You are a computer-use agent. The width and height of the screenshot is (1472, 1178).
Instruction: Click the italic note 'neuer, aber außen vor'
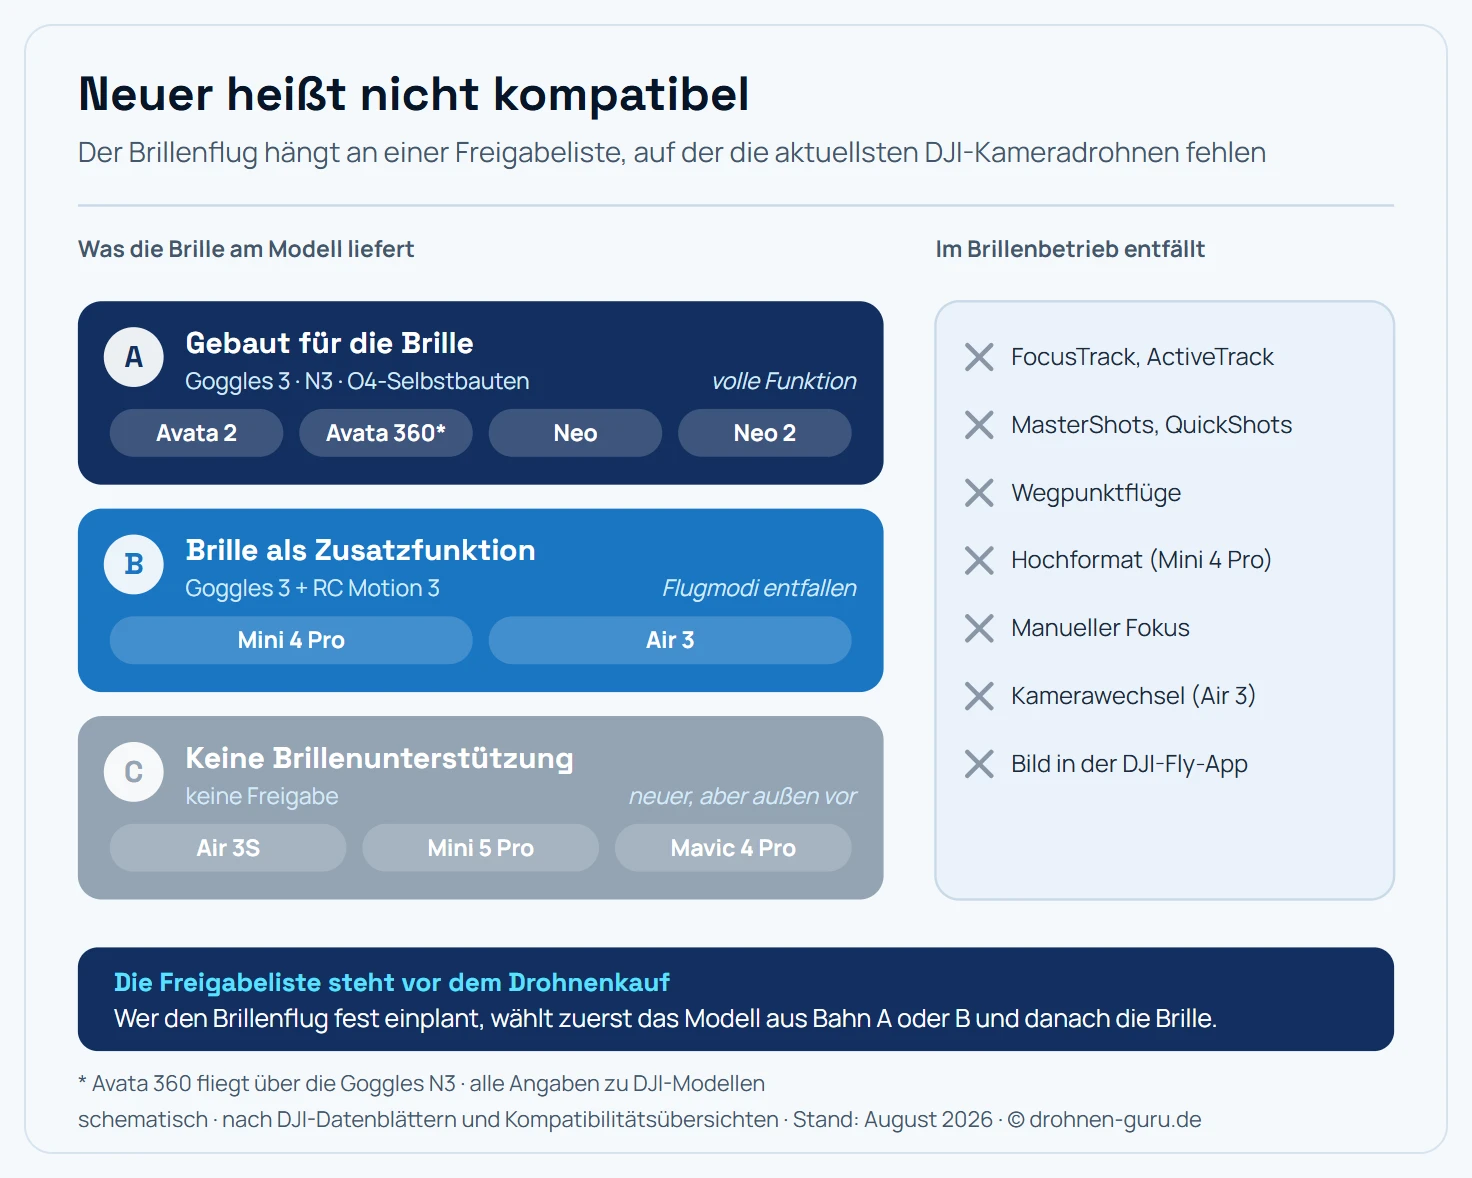[742, 796]
